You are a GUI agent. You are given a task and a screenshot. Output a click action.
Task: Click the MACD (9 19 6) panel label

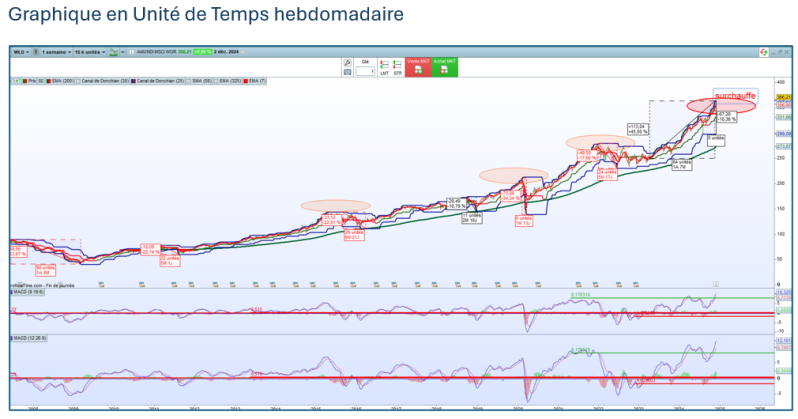(27, 292)
